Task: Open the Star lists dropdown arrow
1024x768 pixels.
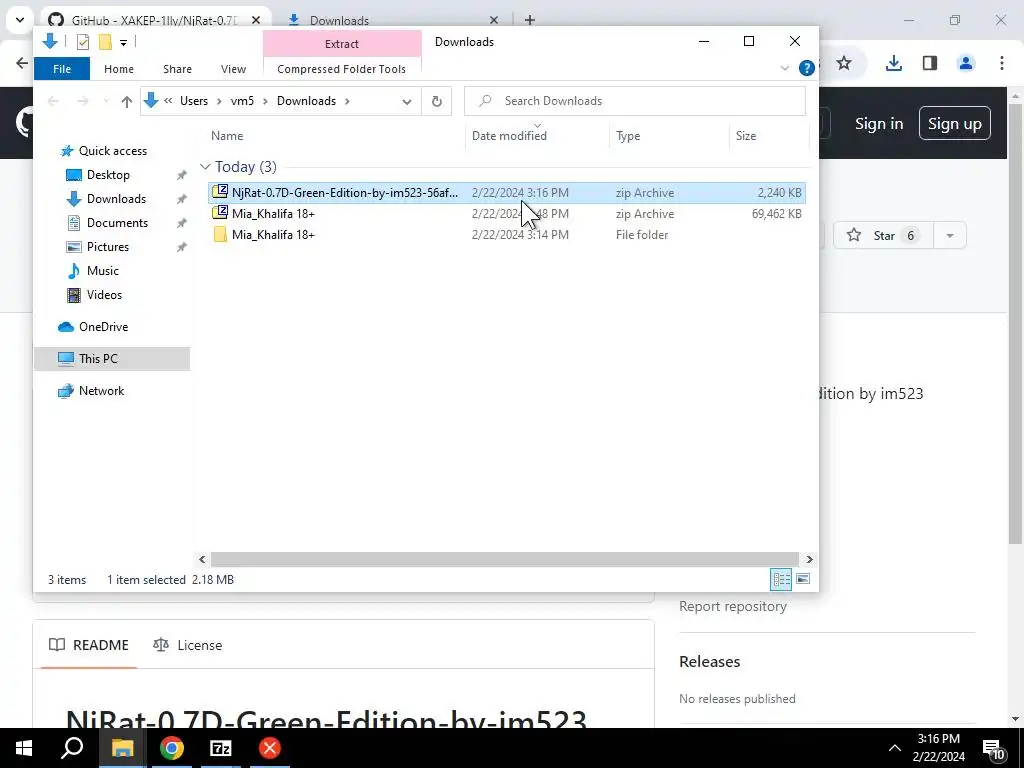Action: [950, 235]
